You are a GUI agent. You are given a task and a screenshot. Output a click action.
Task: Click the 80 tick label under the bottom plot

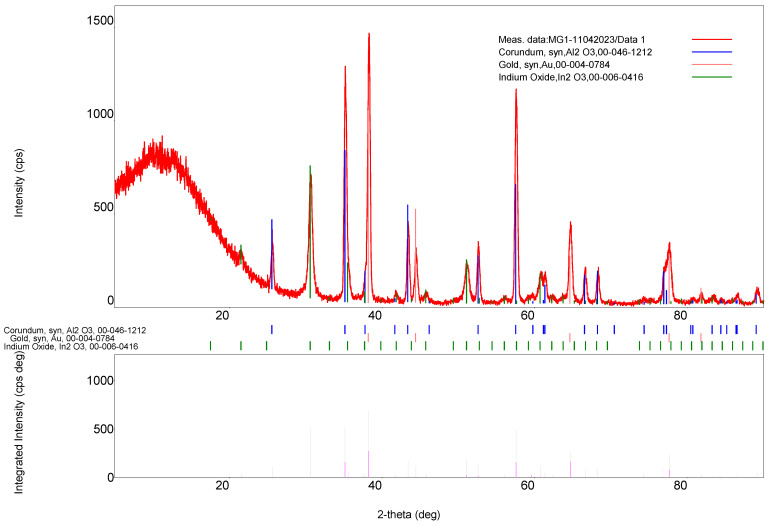pos(680,487)
